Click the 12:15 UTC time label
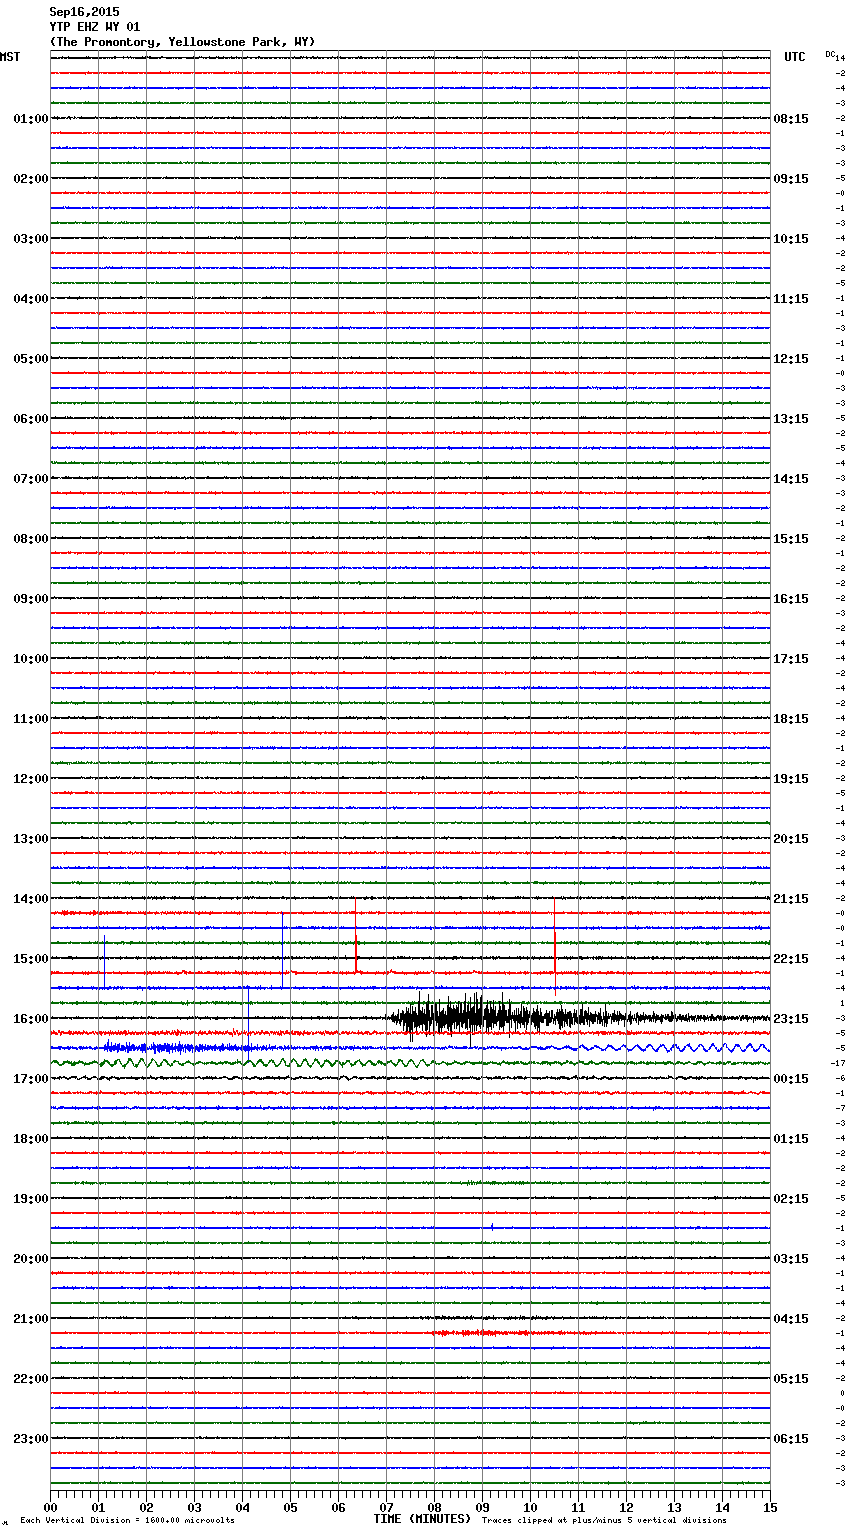Image resolution: width=850 pixels, height=1534 pixels. tap(791, 359)
